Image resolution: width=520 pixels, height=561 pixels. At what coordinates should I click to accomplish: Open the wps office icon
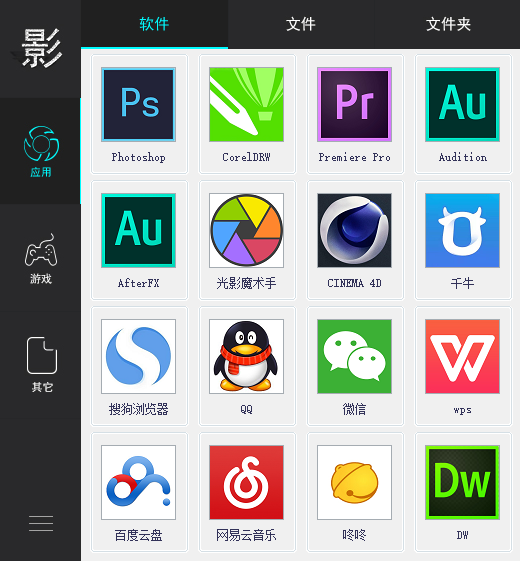click(462, 356)
